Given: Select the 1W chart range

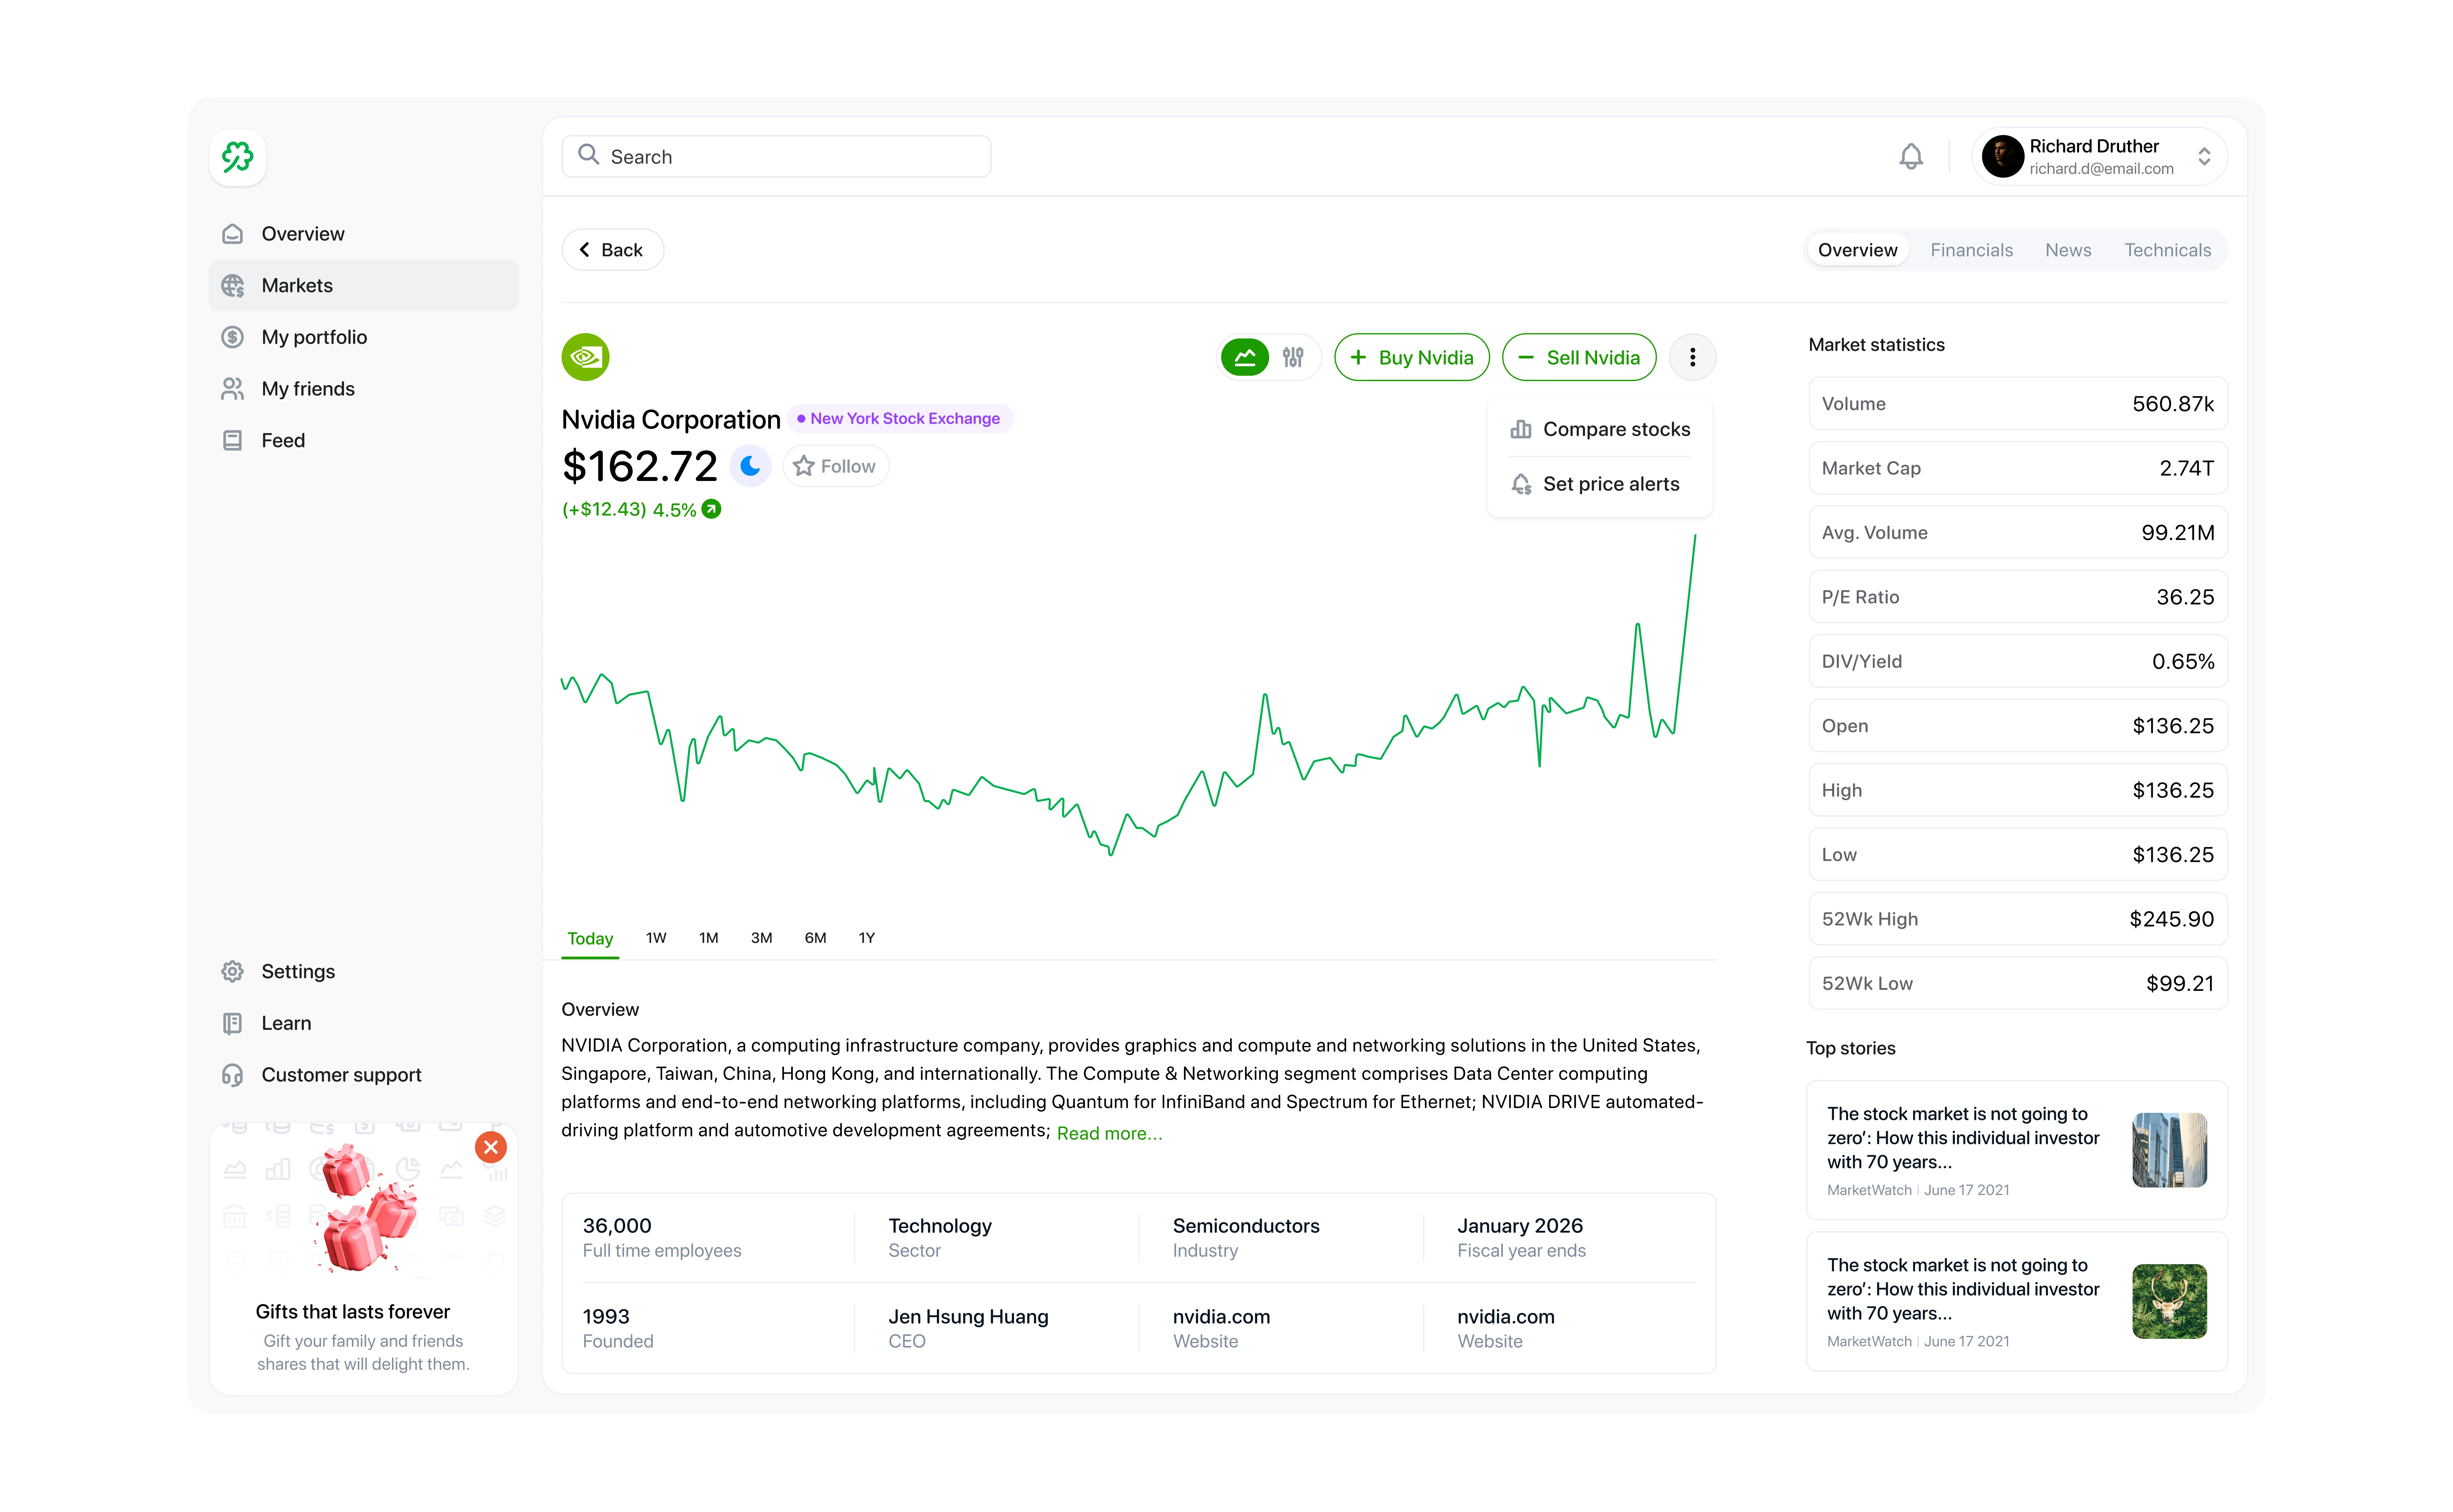Looking at the screenshot, I should (656, 938).
